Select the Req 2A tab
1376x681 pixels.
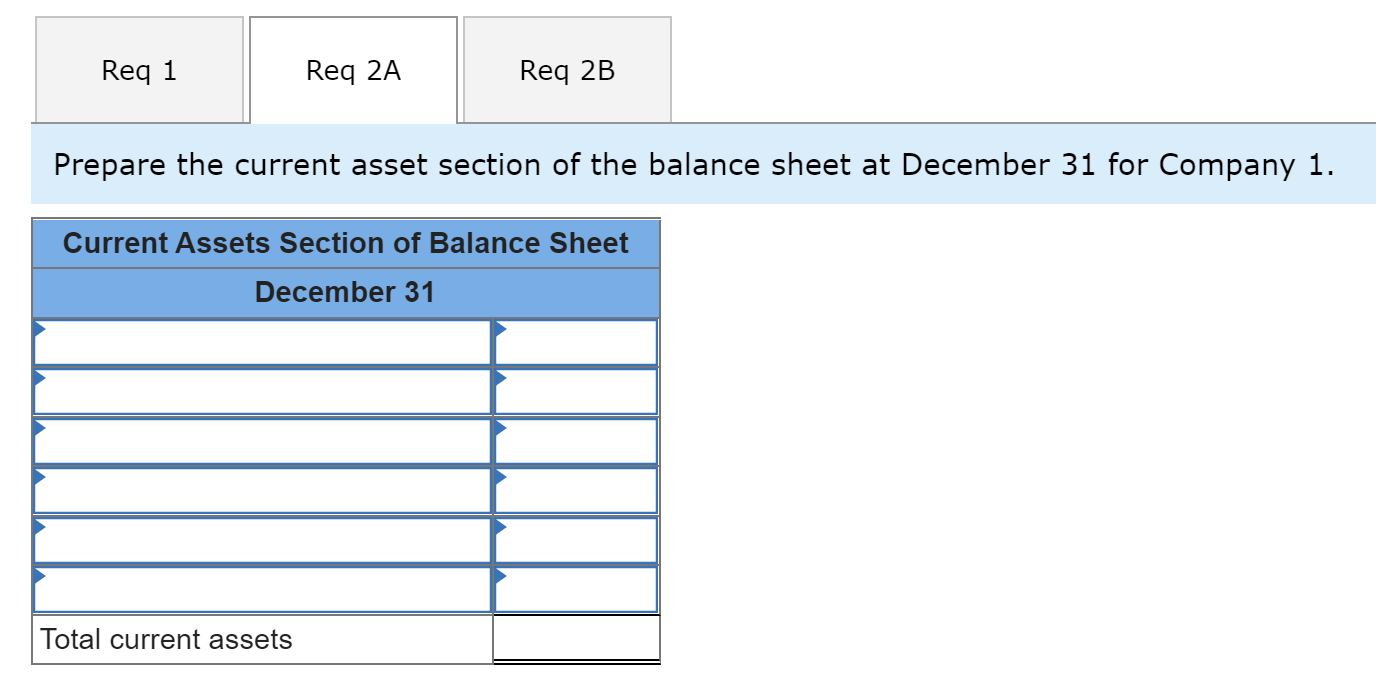(353, 70)
